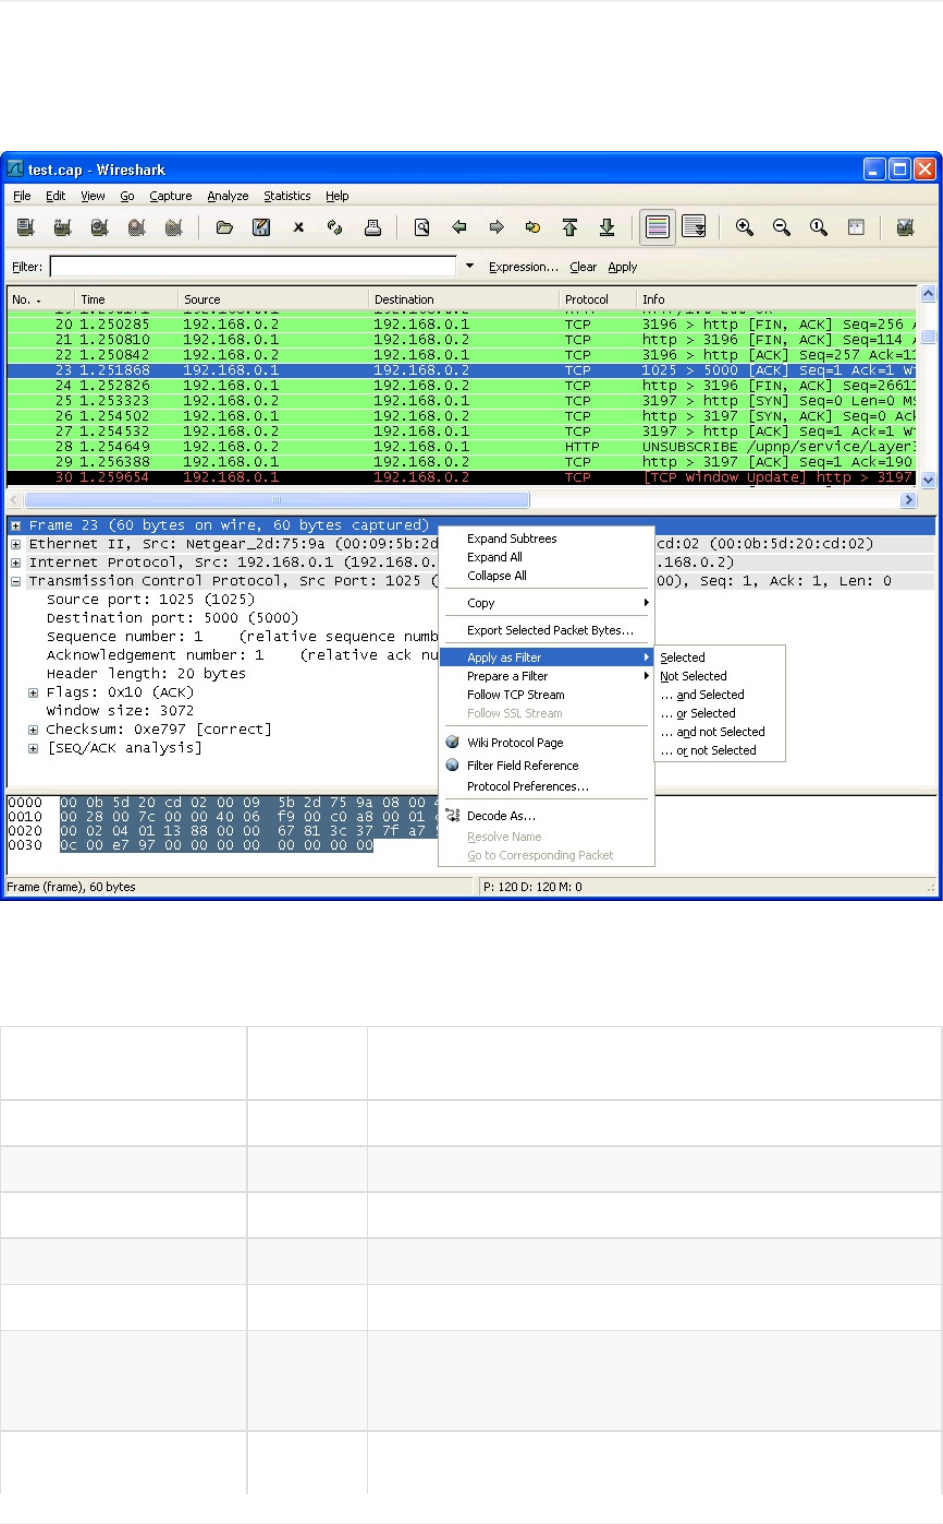Start a new live capture icon
943x1524 pixels.
click(100, 228)
